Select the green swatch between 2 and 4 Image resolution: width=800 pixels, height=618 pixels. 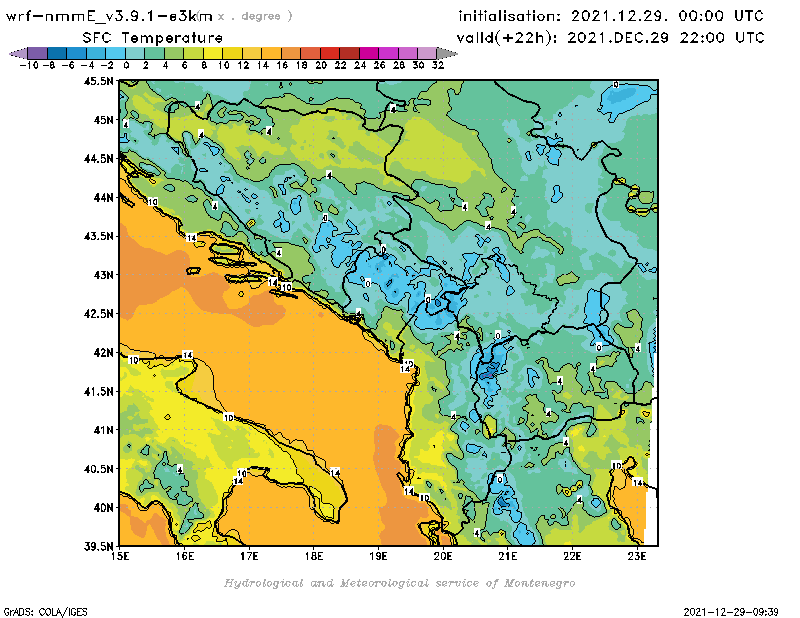click(x=155, y=53)
